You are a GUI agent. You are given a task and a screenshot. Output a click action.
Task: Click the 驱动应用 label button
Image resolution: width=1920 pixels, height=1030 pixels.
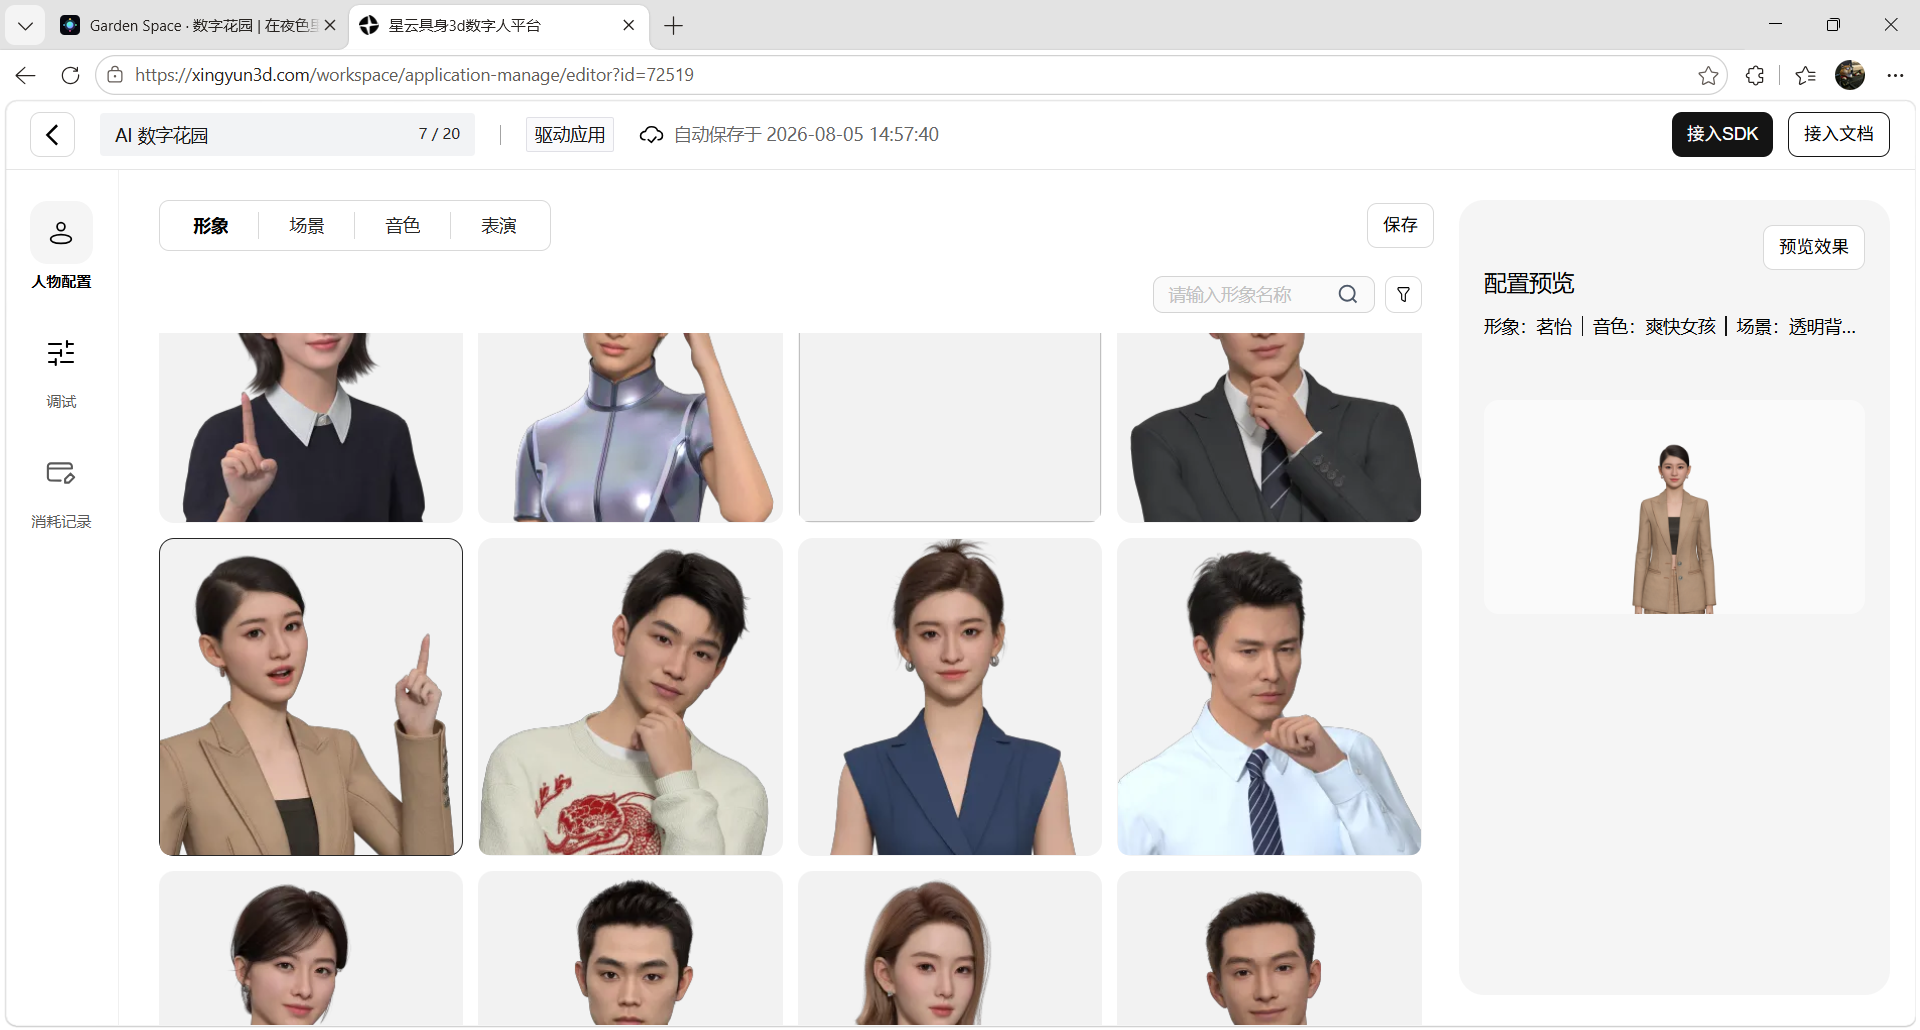(x=570, y=135)
